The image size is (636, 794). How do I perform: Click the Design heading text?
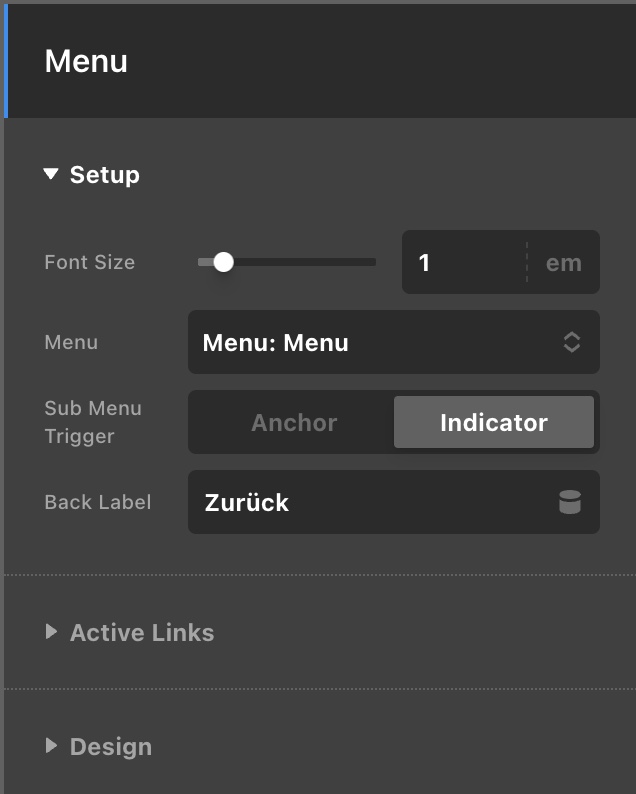(111, 746)
